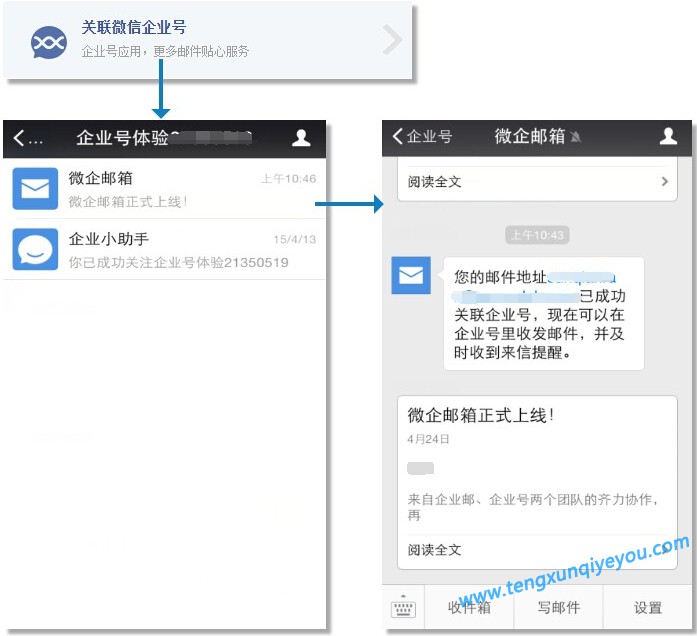
Task: Expand chevron on the top 阅读全文 row
Action: (665, 181)
